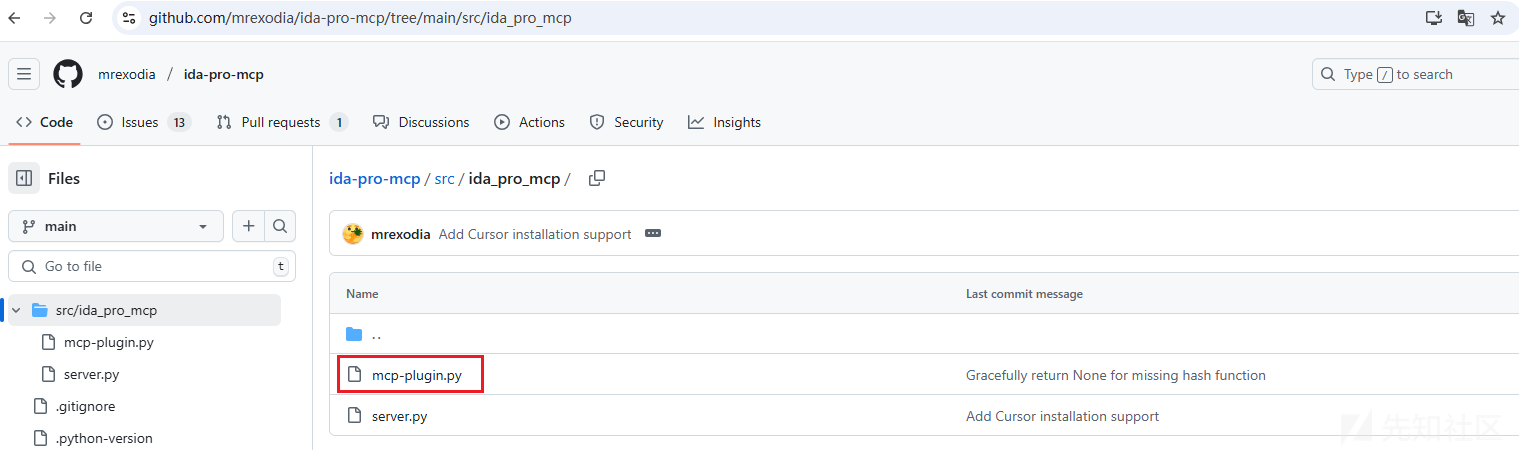Open the main branch selector dropdown
The width and height of the screenshot is (1519, 450).
(x=116, y=226)
